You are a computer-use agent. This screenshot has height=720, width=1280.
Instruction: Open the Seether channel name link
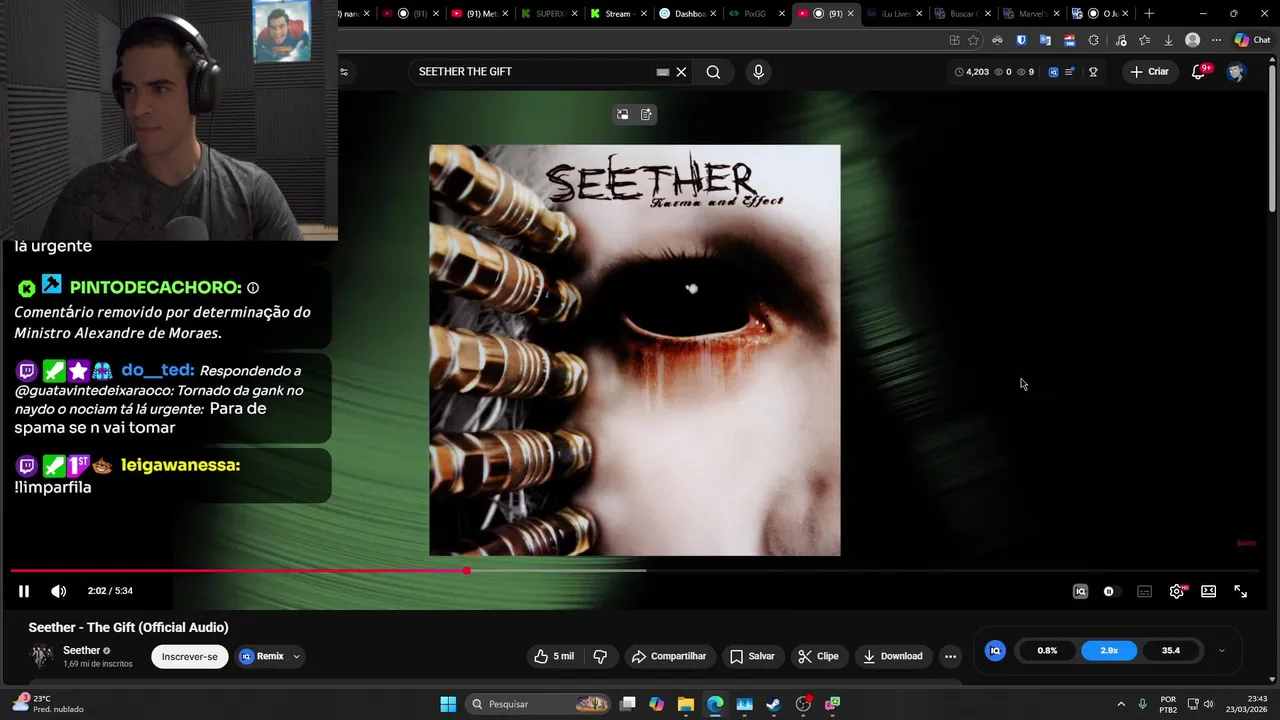click(x=82, y=650)
